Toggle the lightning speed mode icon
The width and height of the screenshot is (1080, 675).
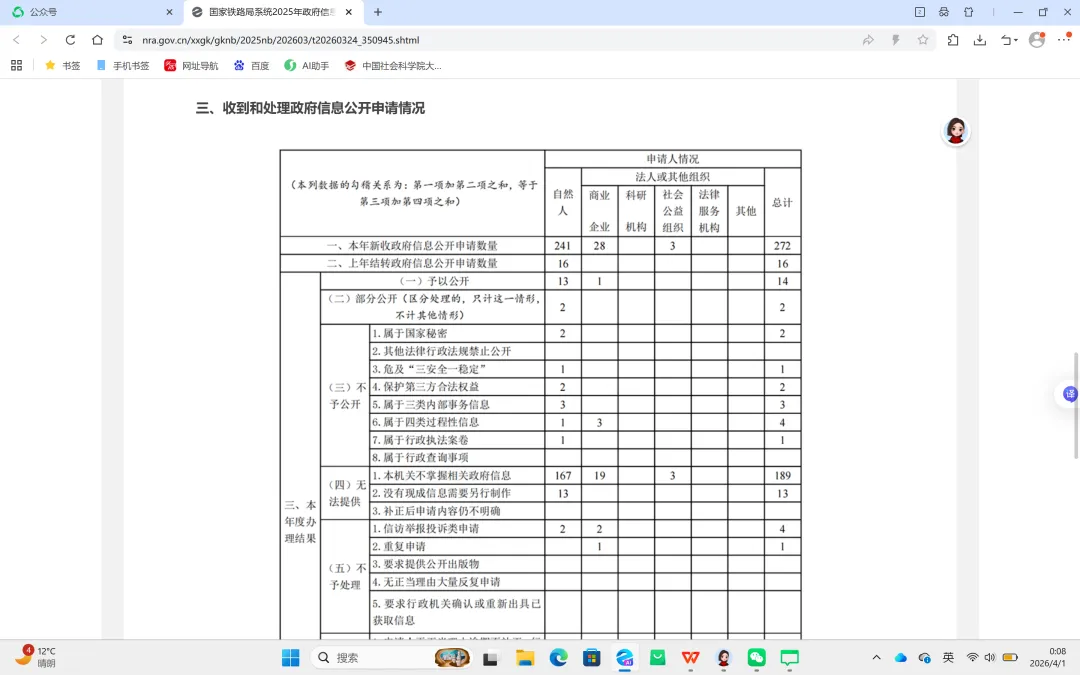(x=895, y=40)
